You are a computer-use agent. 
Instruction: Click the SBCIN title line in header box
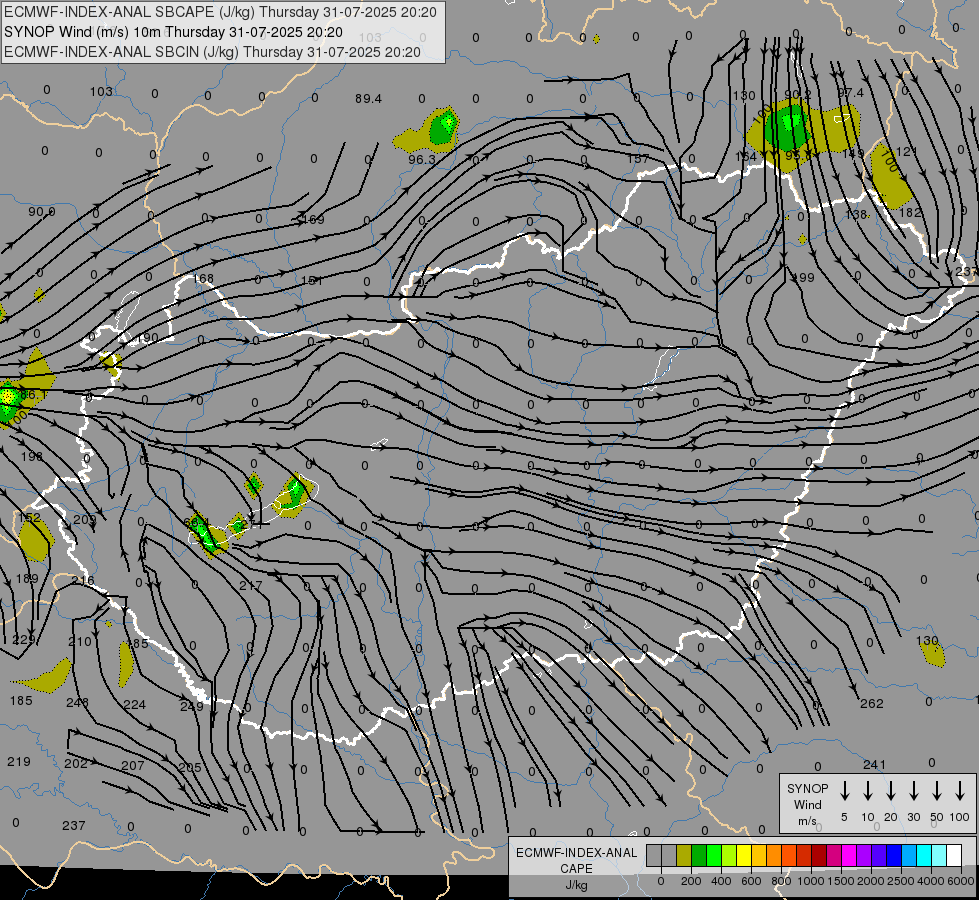click(213, 52)
